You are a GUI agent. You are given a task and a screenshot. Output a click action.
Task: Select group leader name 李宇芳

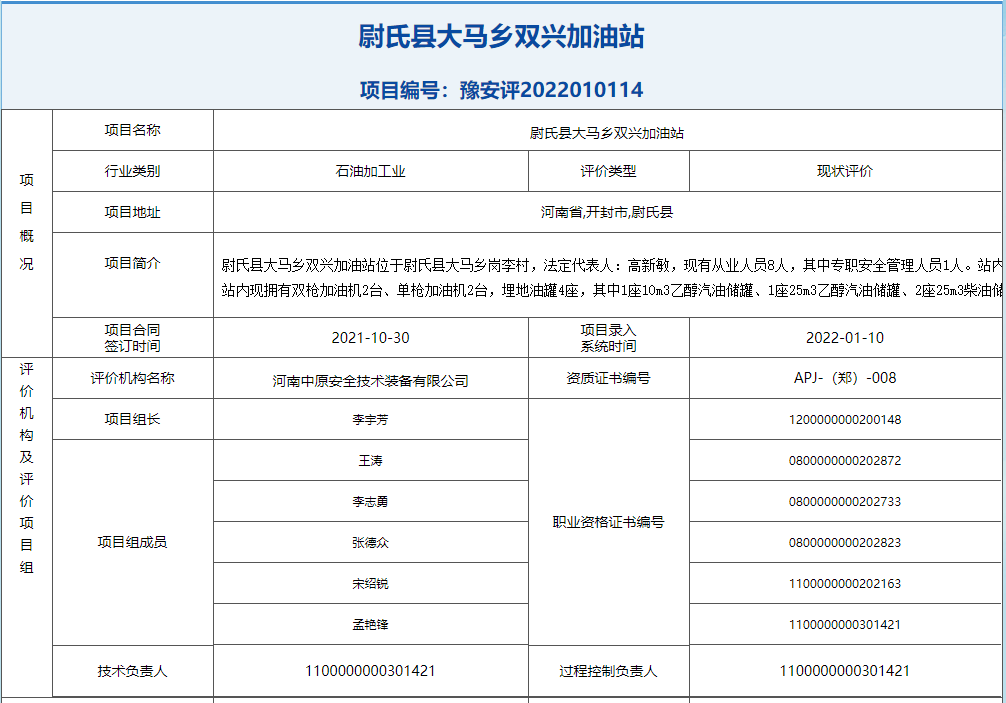[x=370, y=419]
